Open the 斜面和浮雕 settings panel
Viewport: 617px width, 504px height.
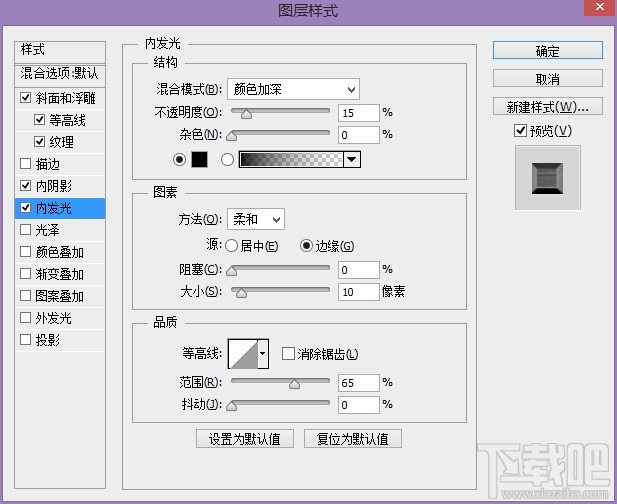[x=65, y=98]
